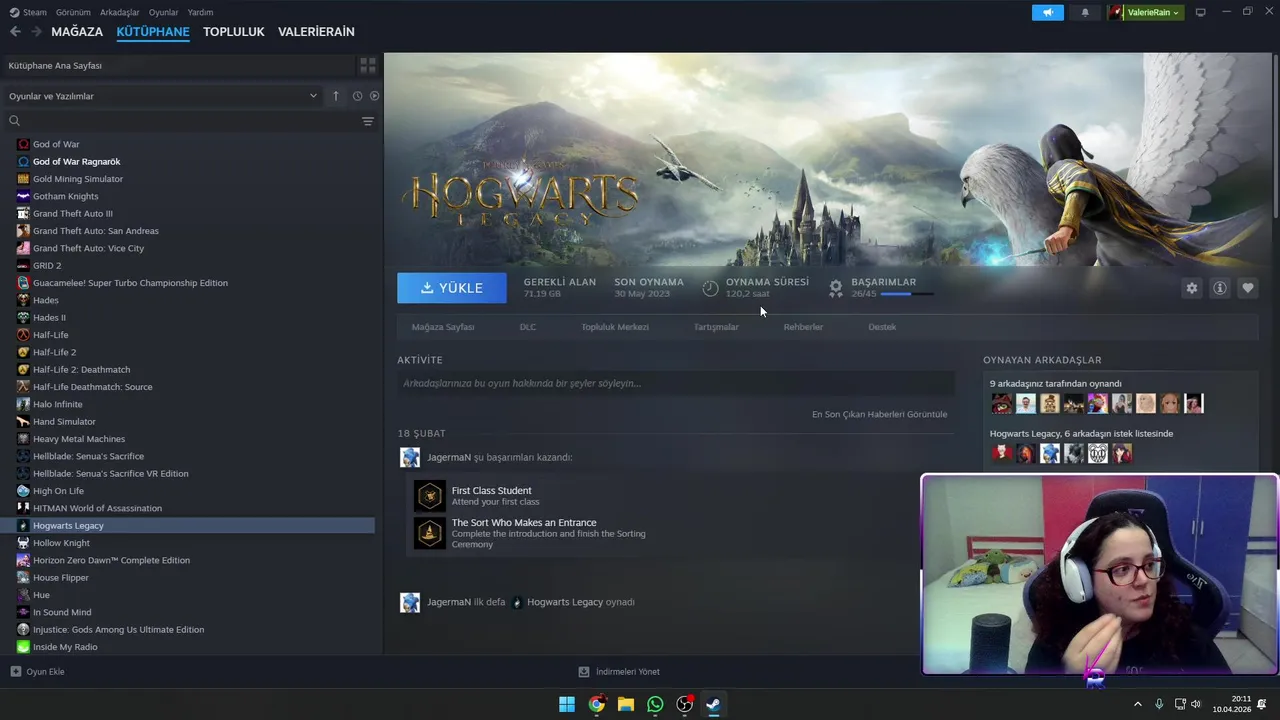Viewport: 1280px width, 720px height.
Task: Toggle the library grid view icon
Action: [368, 65]
